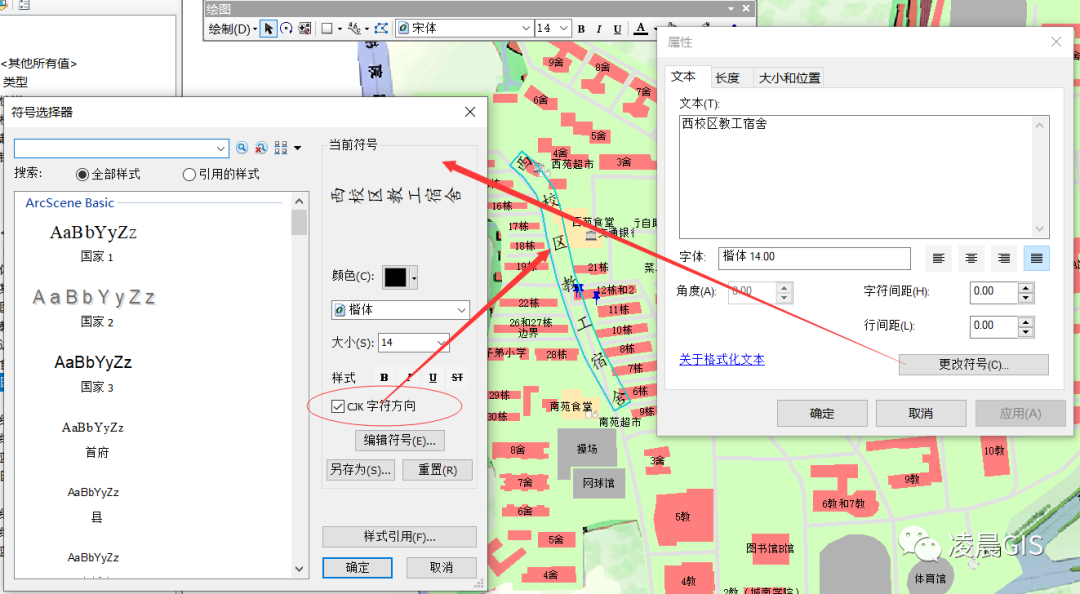Cancel the symbol selector with 取消
This screenshot has width=1080, height=594.
click(442, 568)
